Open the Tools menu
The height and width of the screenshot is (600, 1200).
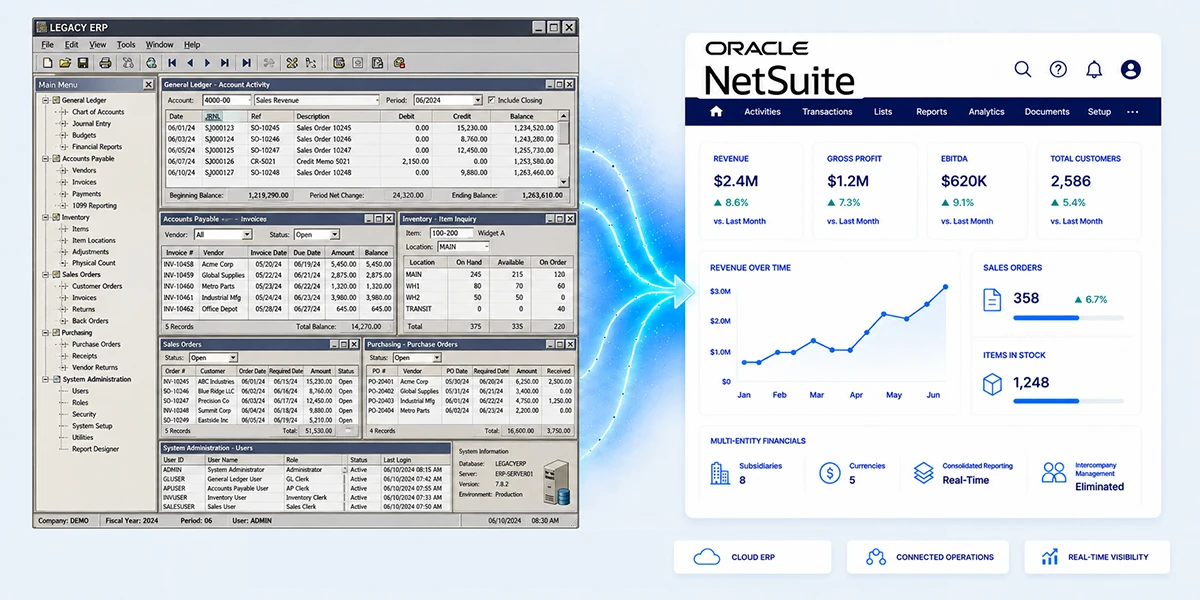coord(126,45)
